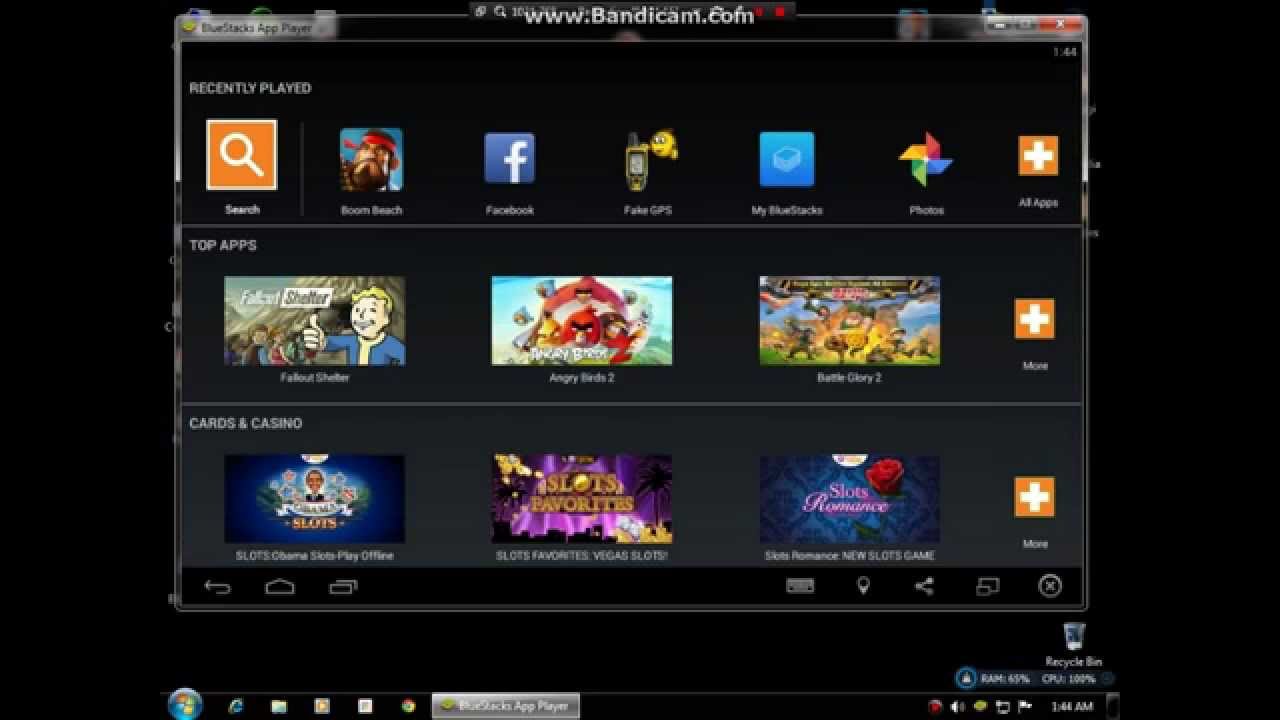Open the Facebook app icon
The height and width of the screenshot is (720, 1280).
click(510, 158)
